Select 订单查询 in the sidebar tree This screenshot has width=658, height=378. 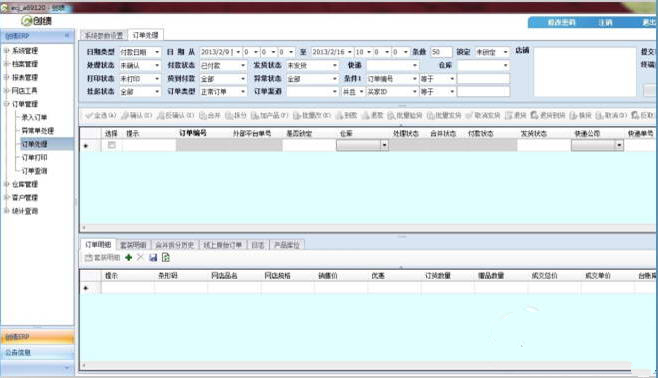click(34, 171)
